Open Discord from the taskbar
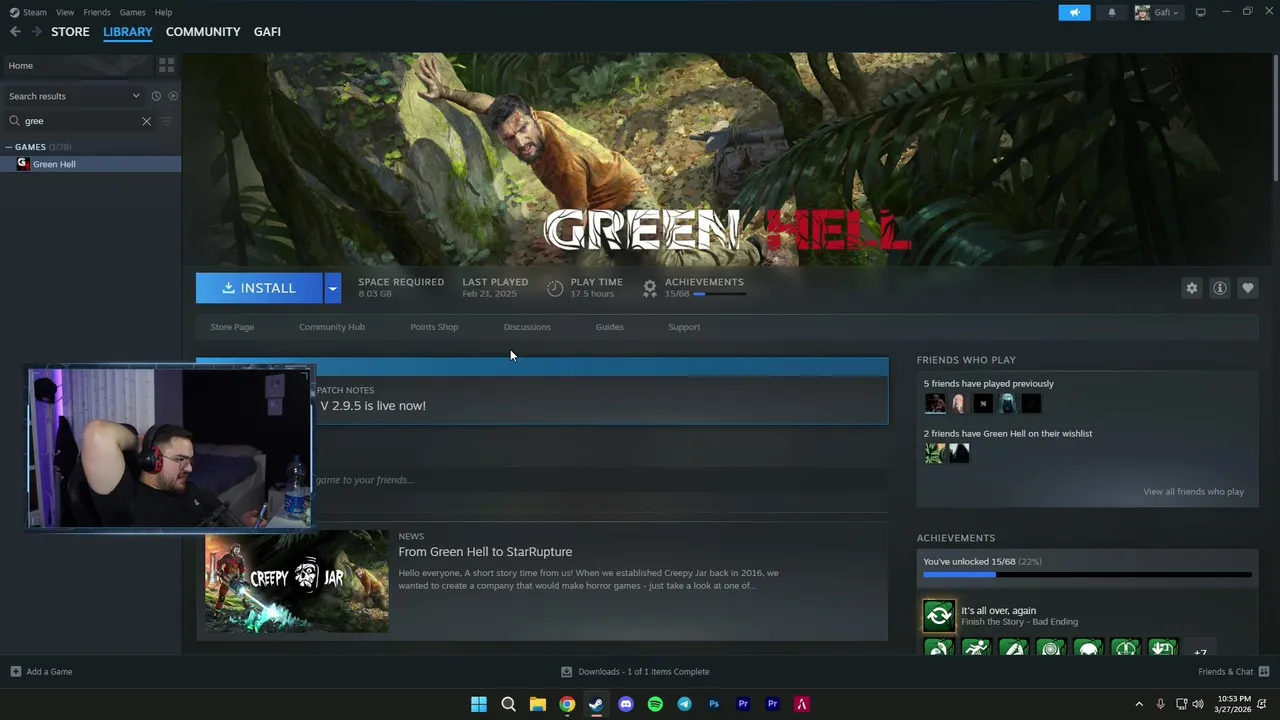Screen dimensions: 1280x720 [626, 704]
